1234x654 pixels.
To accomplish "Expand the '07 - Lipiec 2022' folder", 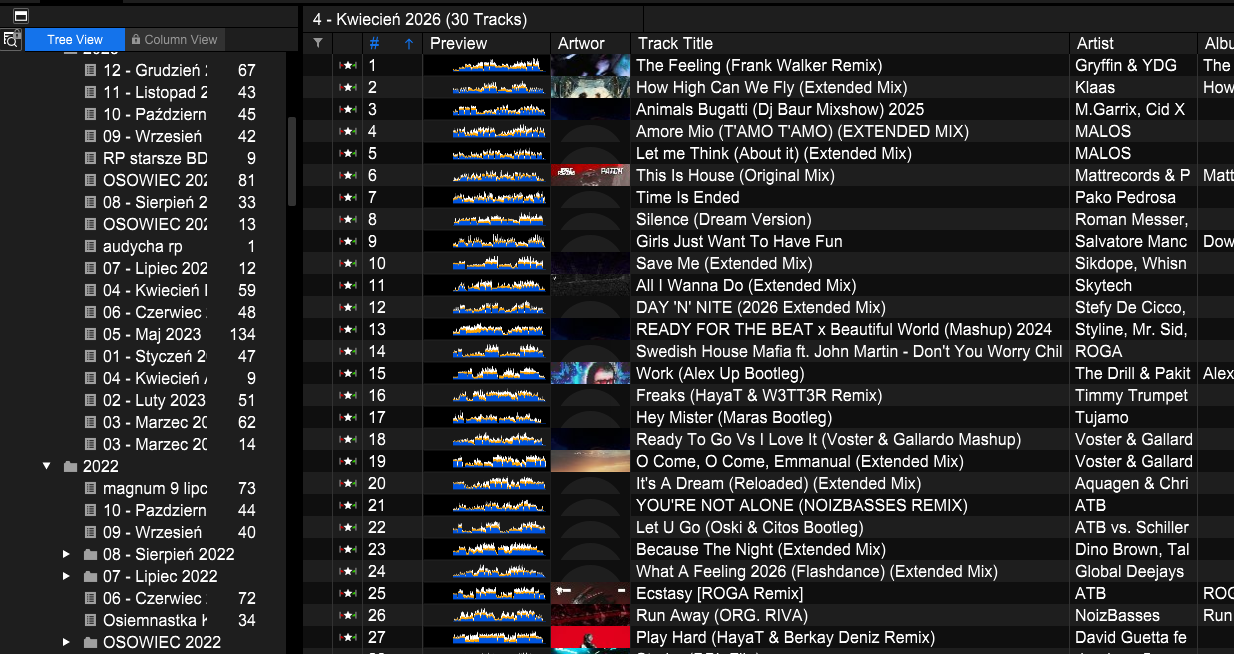I will tap(67, 576).
